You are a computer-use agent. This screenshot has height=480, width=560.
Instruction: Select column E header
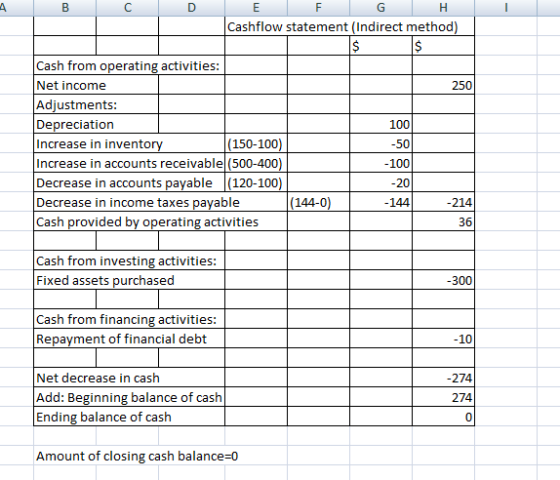tap(256, 8)
